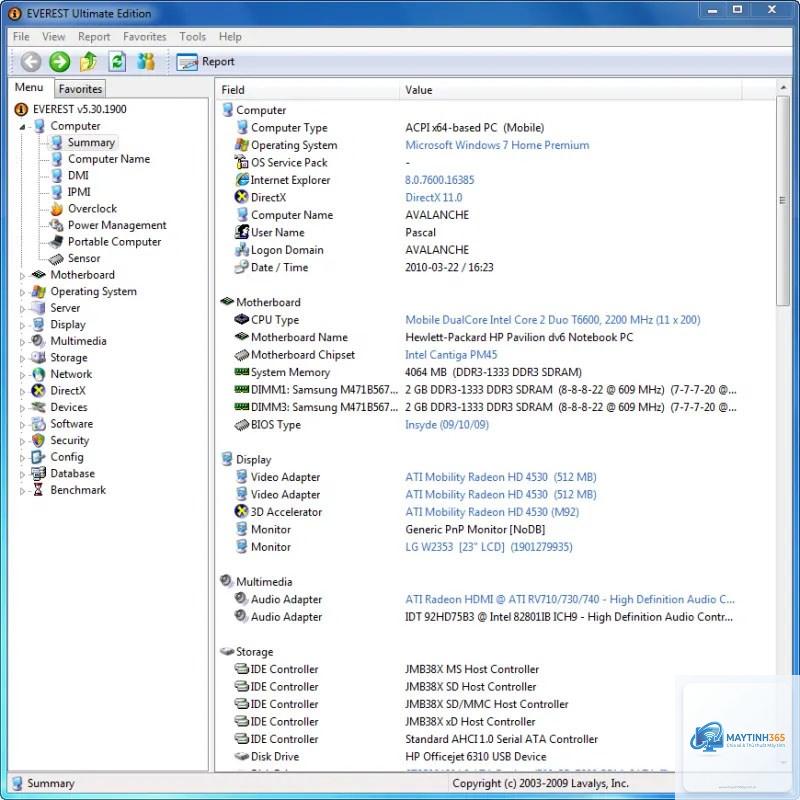Viewport: 800px width, 800px height.
Task: Click the 3D Accelerator icon
Action: [x=241, y=511]
